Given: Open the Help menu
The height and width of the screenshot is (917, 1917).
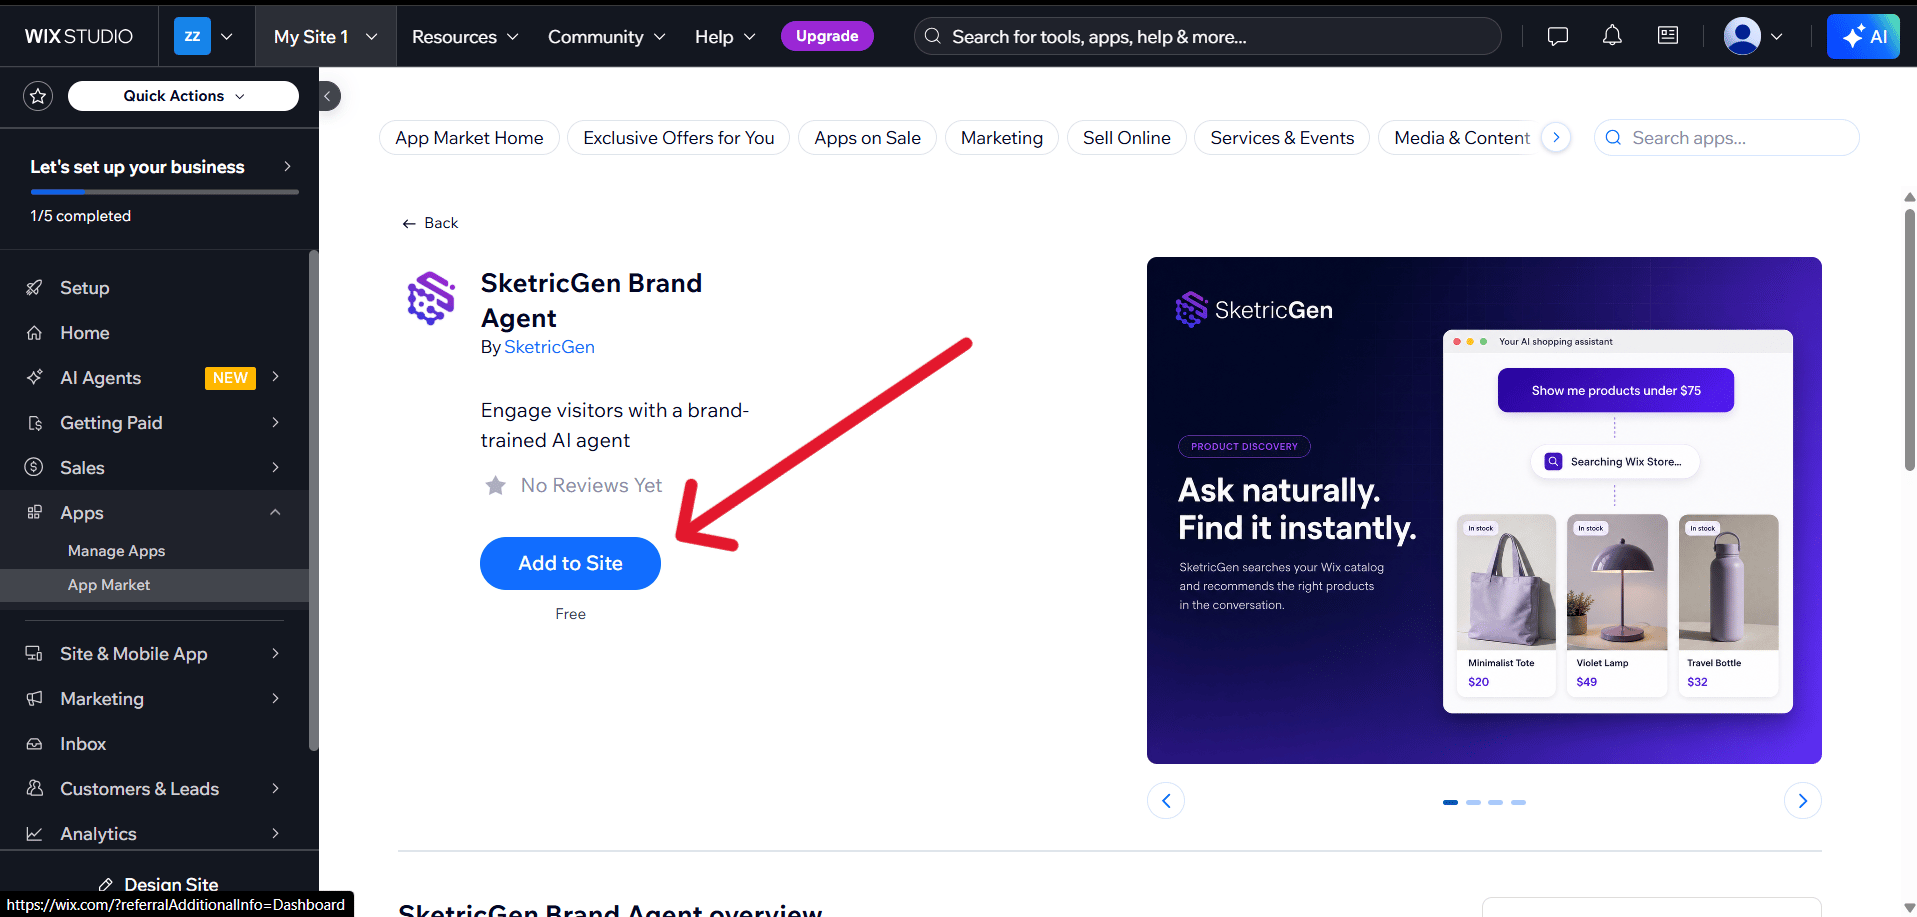Looking at the screenshot, I should point(725,37).
